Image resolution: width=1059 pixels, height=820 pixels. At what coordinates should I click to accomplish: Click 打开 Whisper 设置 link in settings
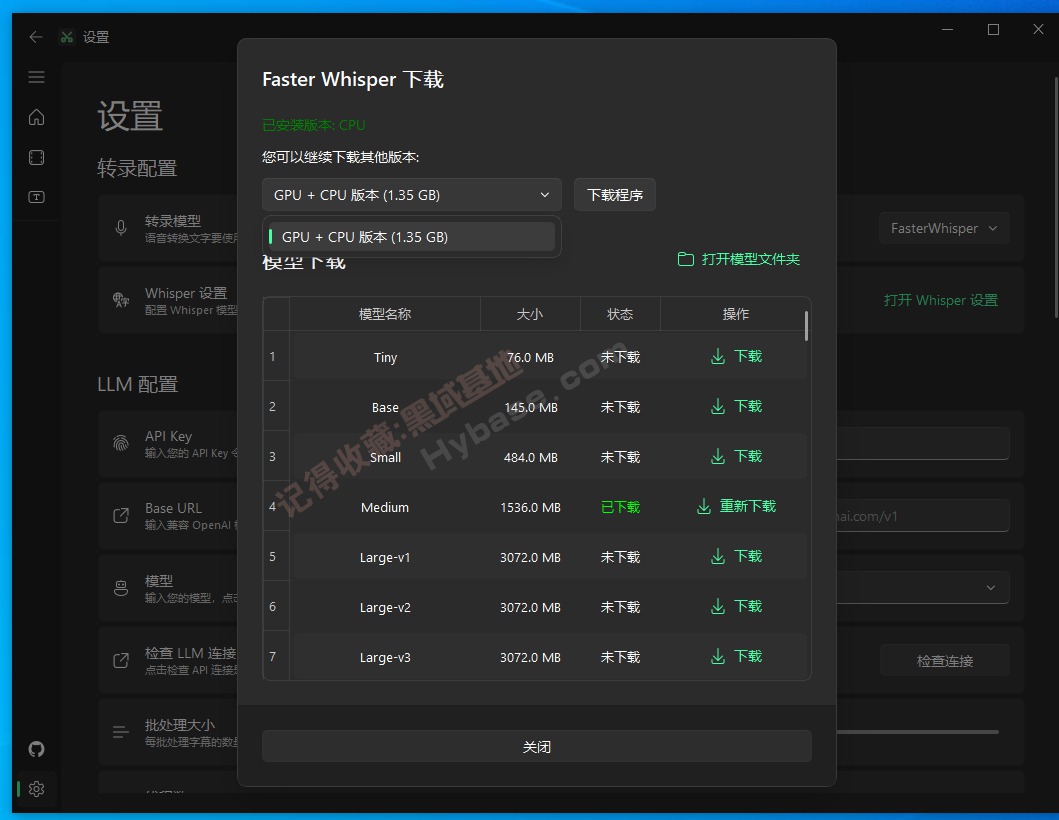pos(941,300)
